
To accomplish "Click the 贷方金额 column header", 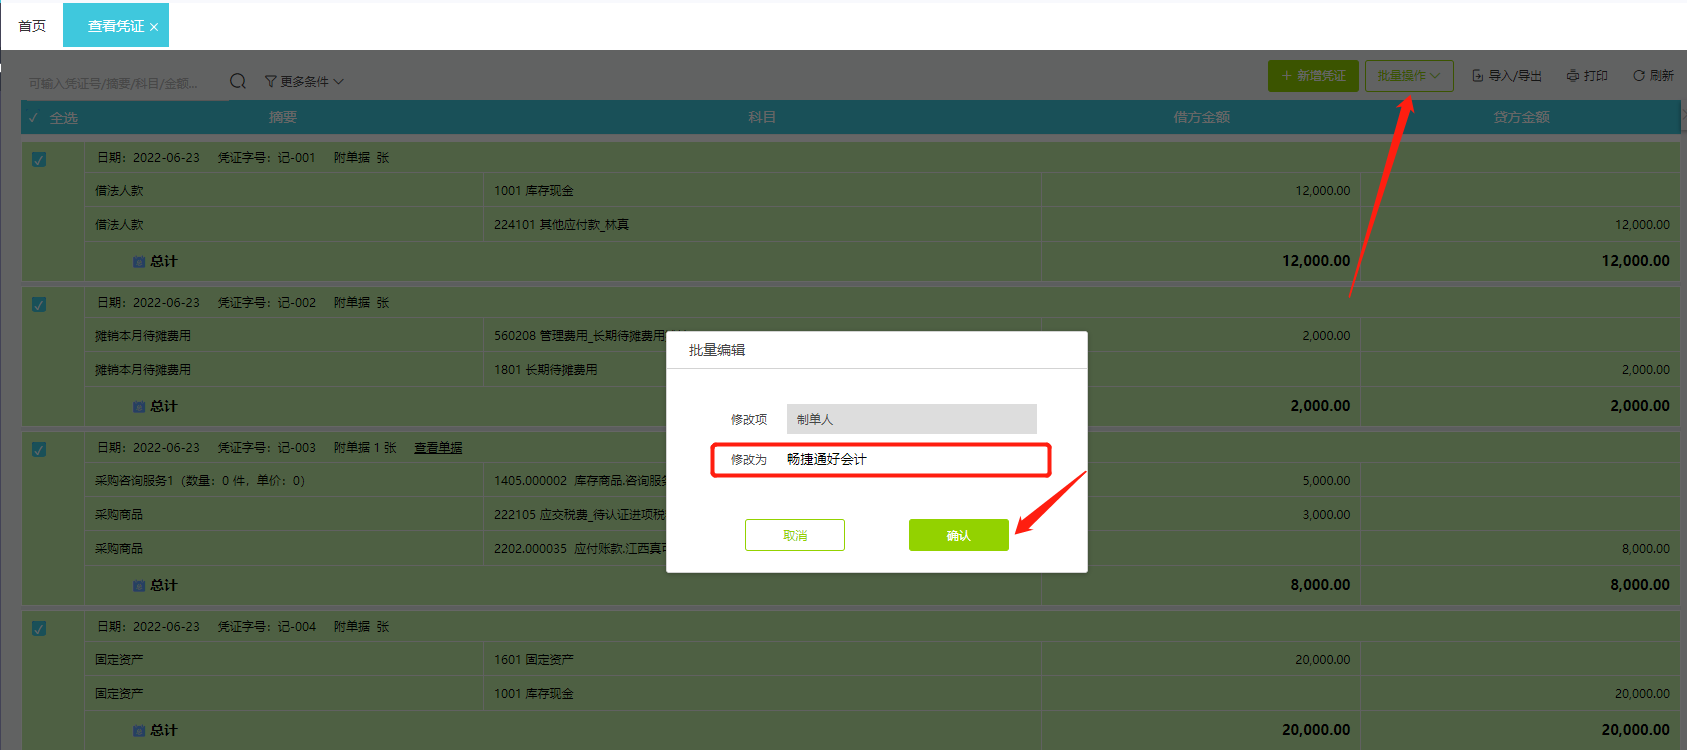I will pos(1522,117).
